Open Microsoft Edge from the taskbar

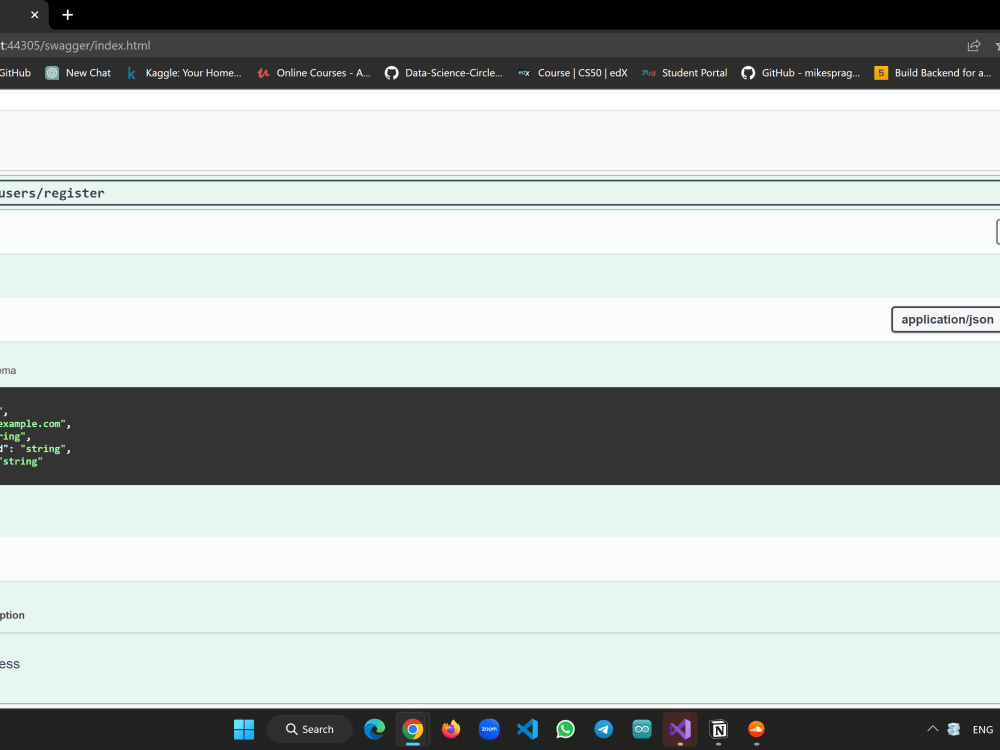375,729
